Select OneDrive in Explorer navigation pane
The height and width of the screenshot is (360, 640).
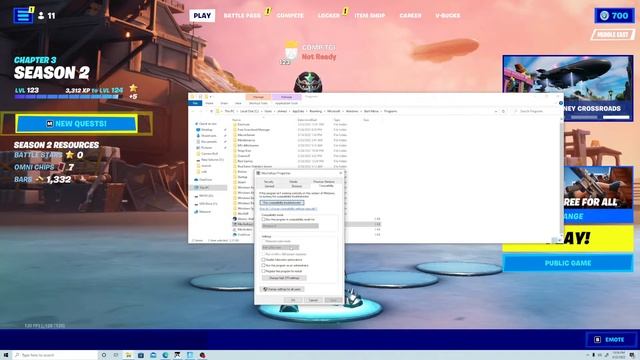coord(203,180)
